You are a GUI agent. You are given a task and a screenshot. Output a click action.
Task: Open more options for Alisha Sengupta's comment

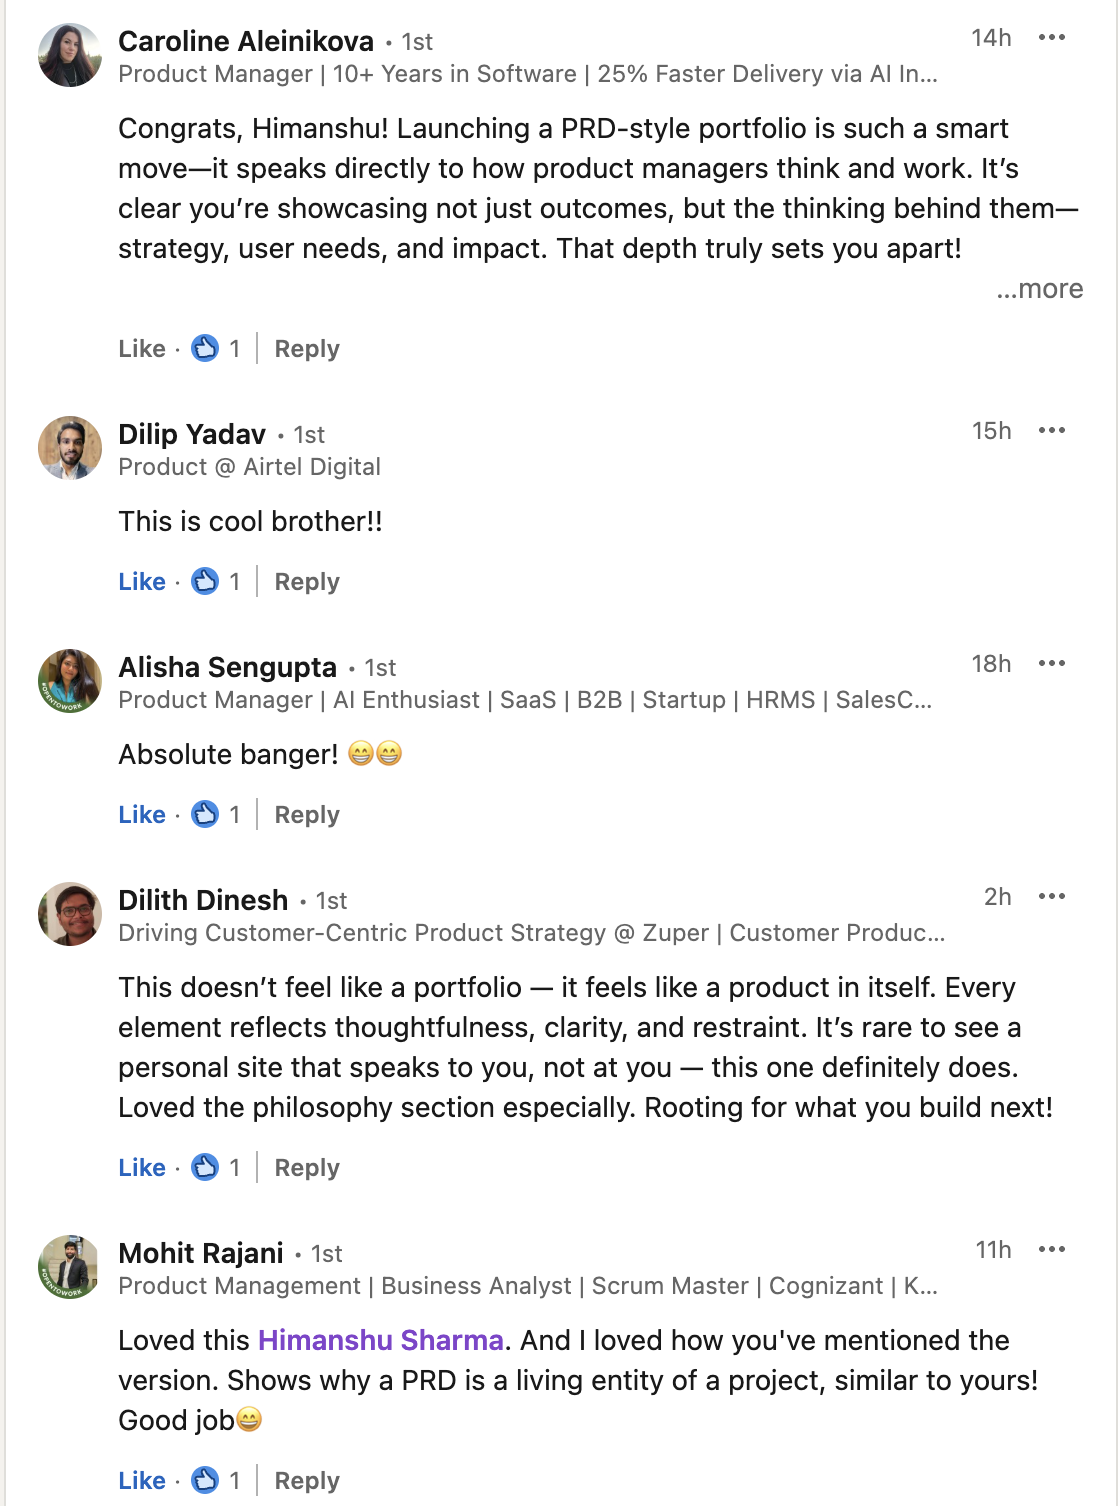(x=1051, y=664)
